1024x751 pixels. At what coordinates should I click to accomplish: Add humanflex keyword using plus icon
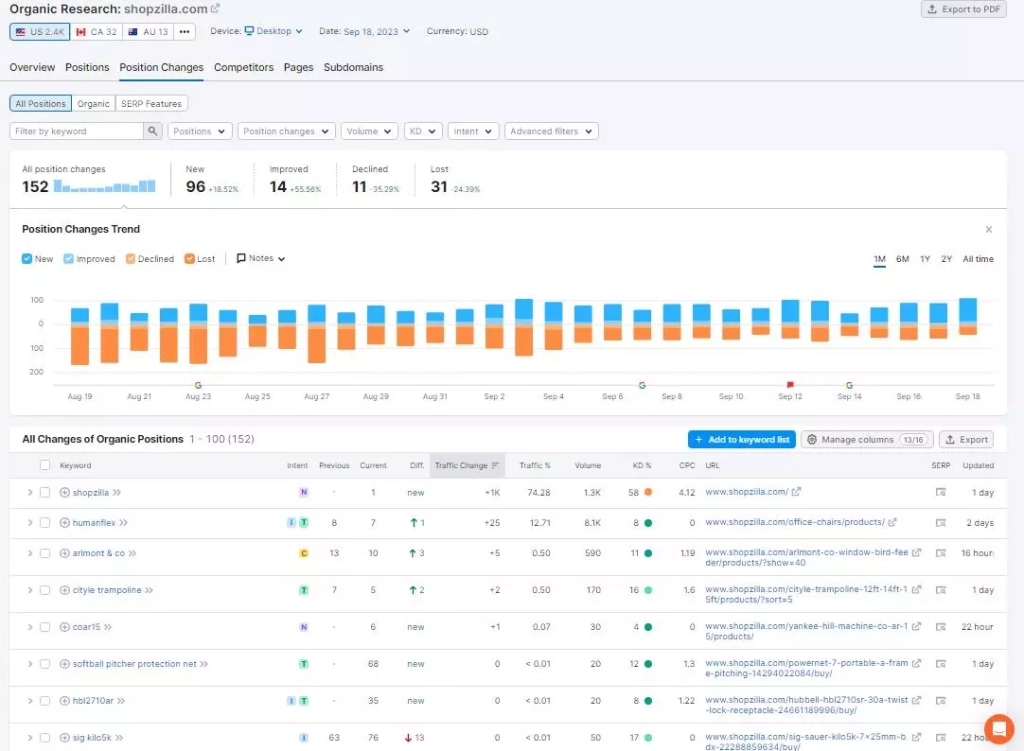(x=65, y=522)
